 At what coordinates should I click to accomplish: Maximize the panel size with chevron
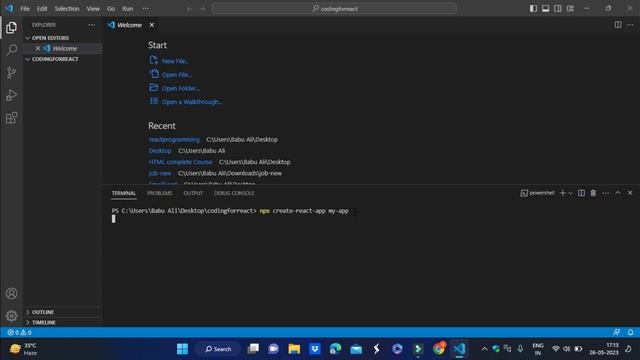(618, 193)
